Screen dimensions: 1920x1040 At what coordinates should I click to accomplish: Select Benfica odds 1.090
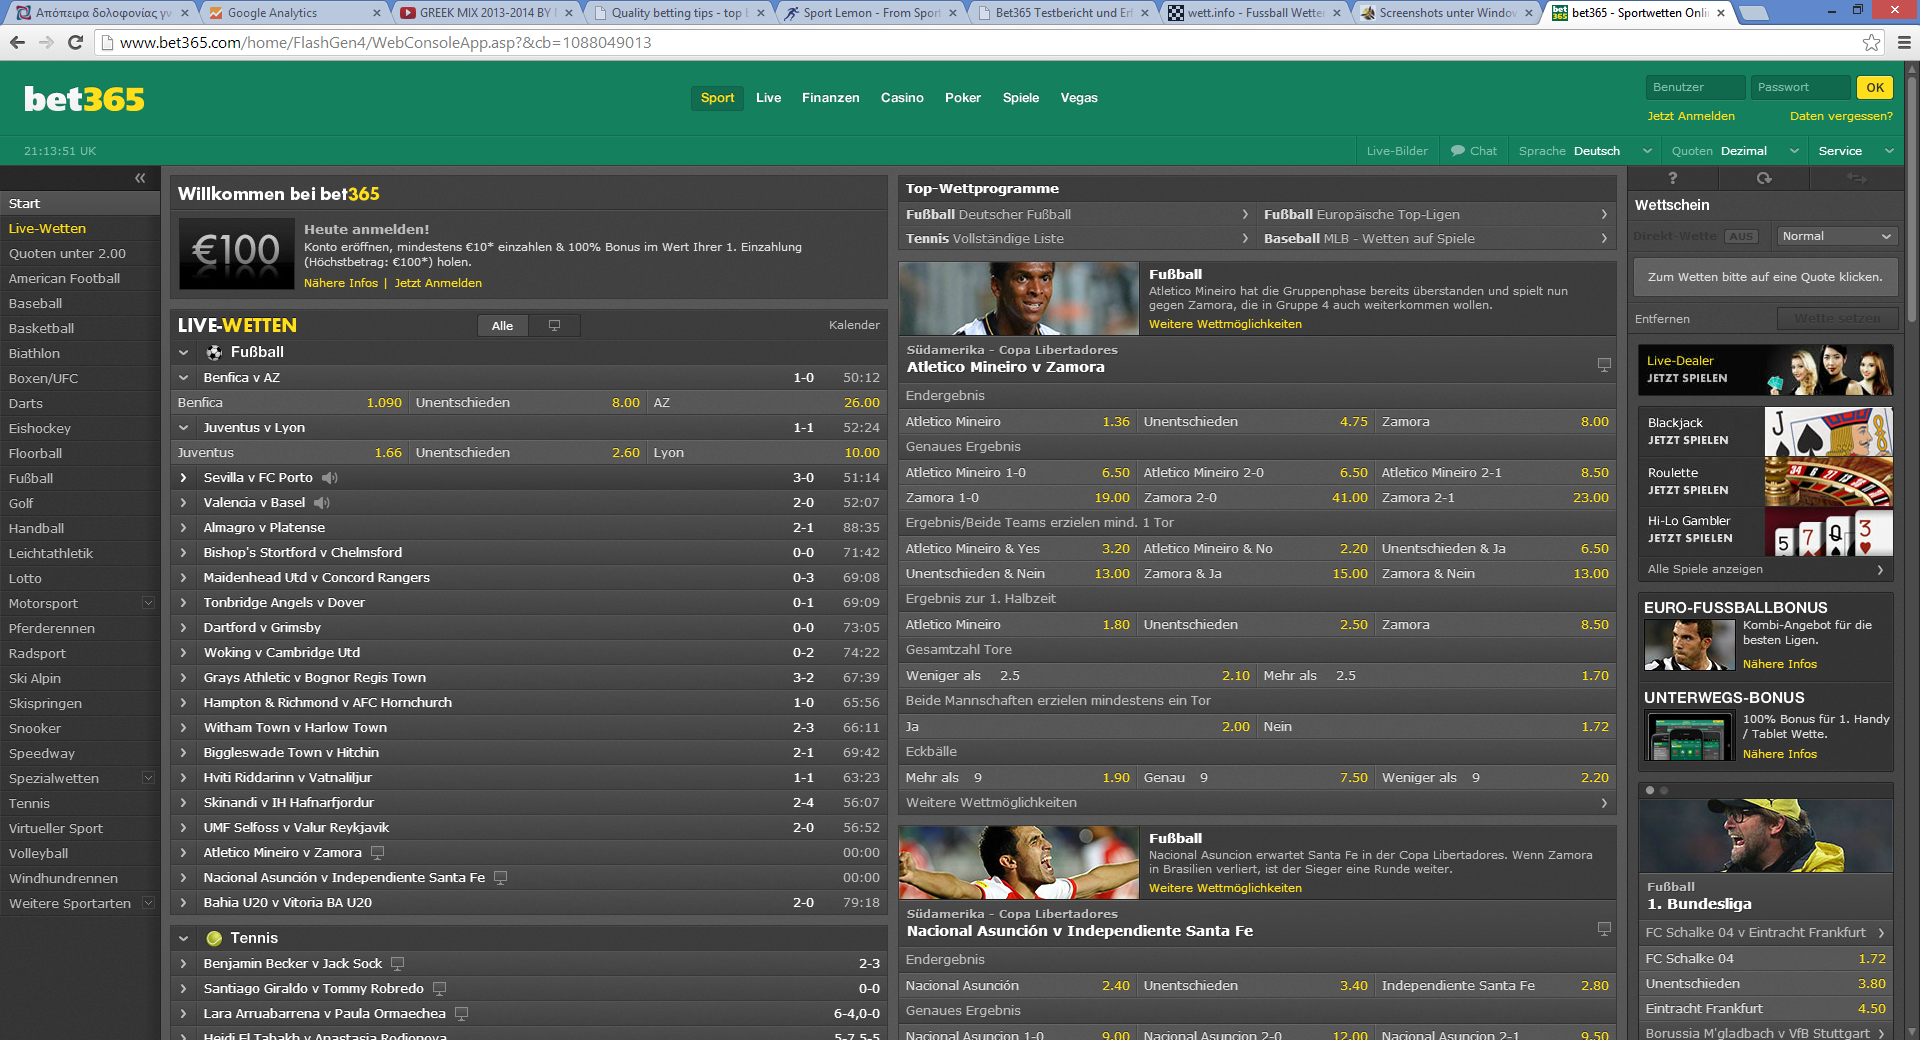coord(384,403)
